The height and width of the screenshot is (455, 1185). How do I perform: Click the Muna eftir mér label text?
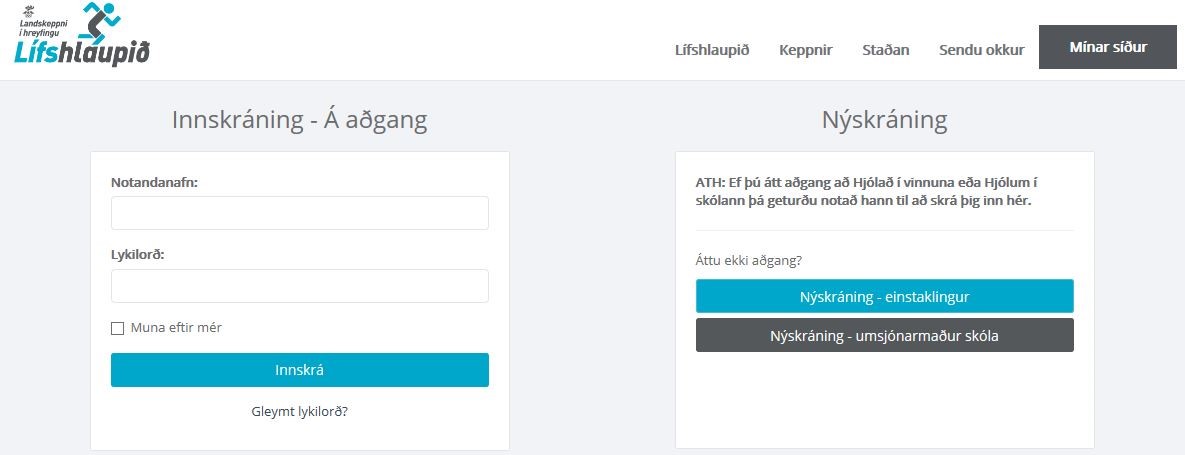(176, 327)
